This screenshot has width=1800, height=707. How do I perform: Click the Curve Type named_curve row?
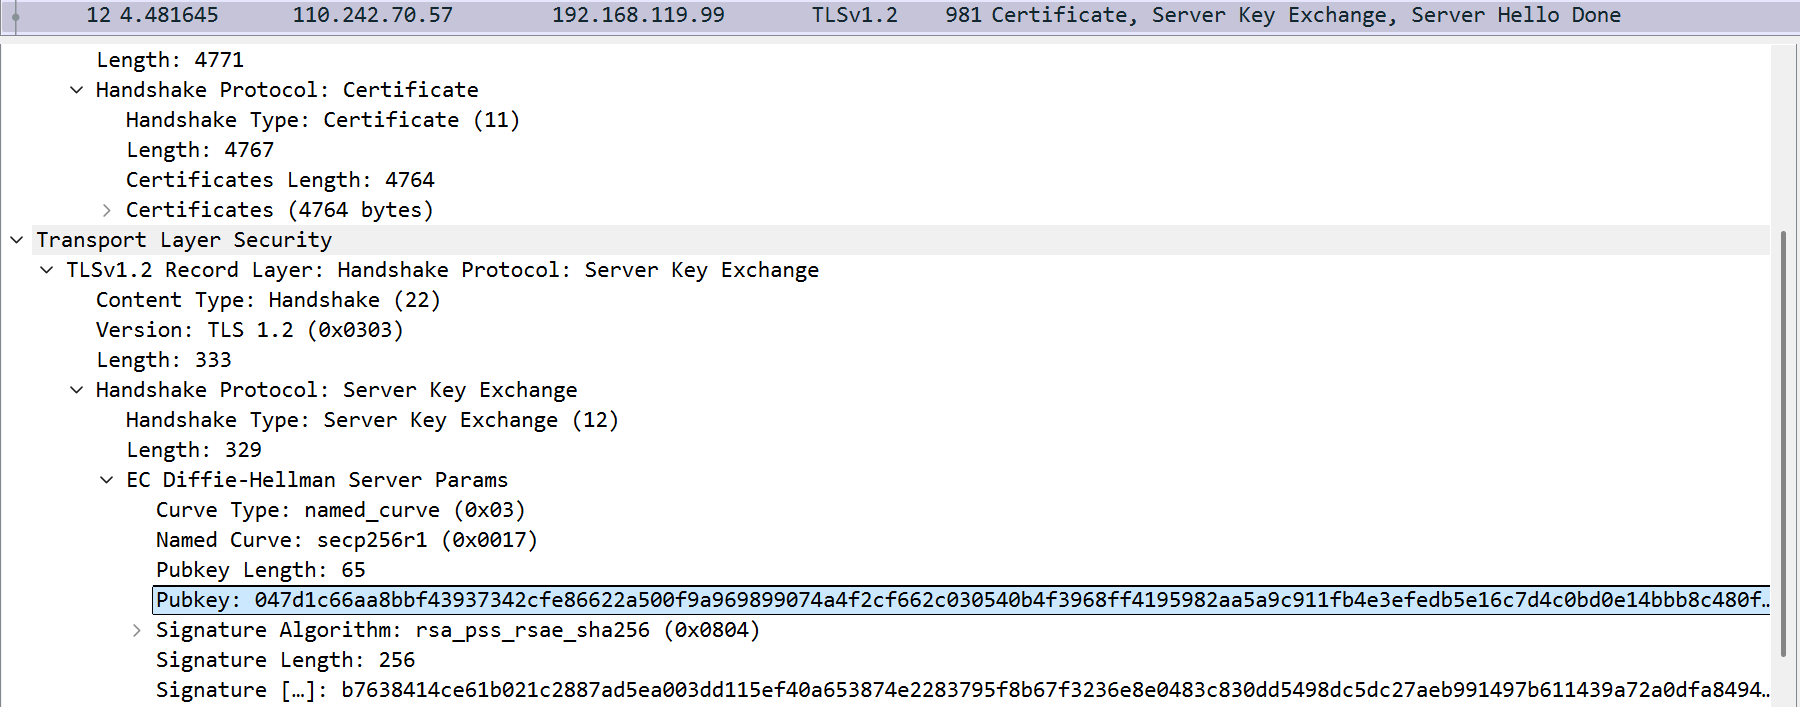(x=340, y=510)
